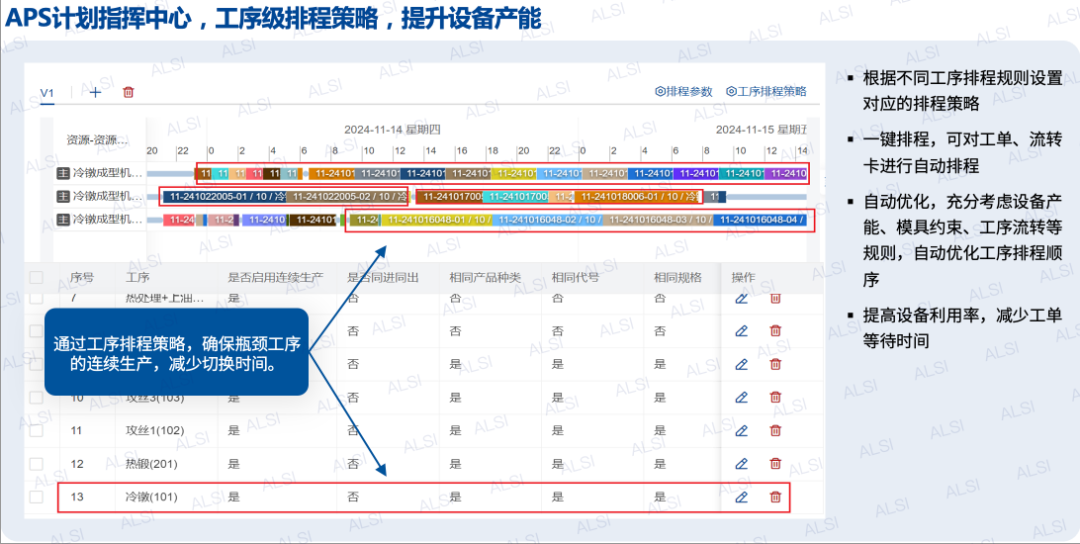Click the plus icon to add a version

point(95,92)
